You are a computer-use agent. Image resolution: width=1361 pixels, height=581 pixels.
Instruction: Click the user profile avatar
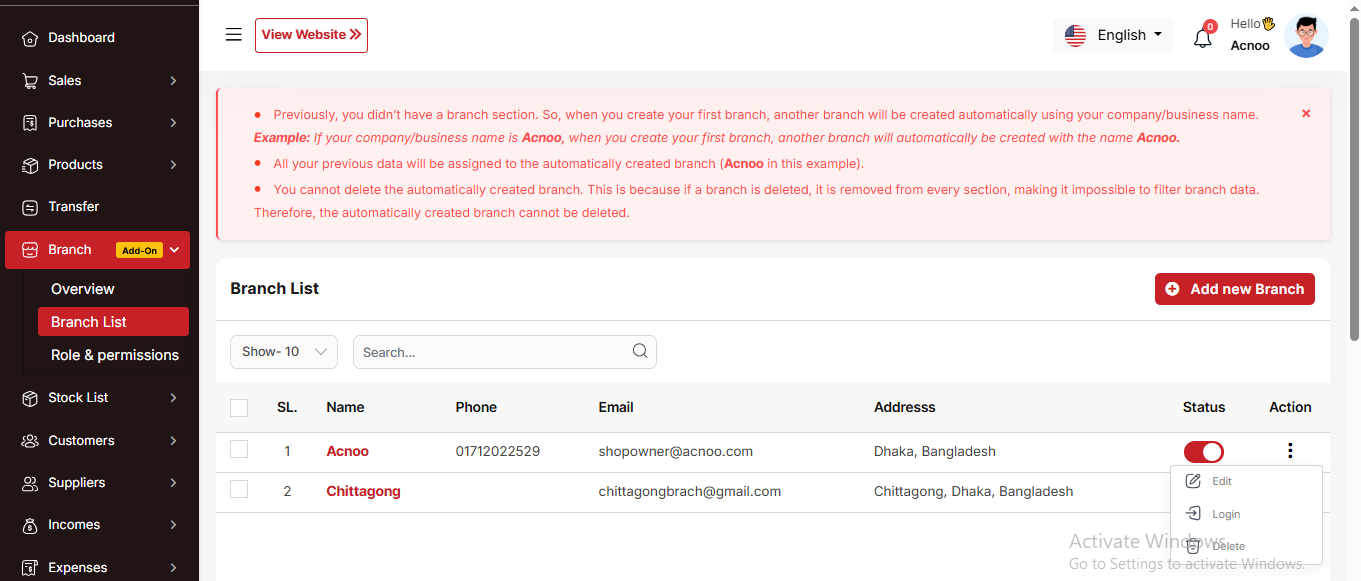[1305, 36]
